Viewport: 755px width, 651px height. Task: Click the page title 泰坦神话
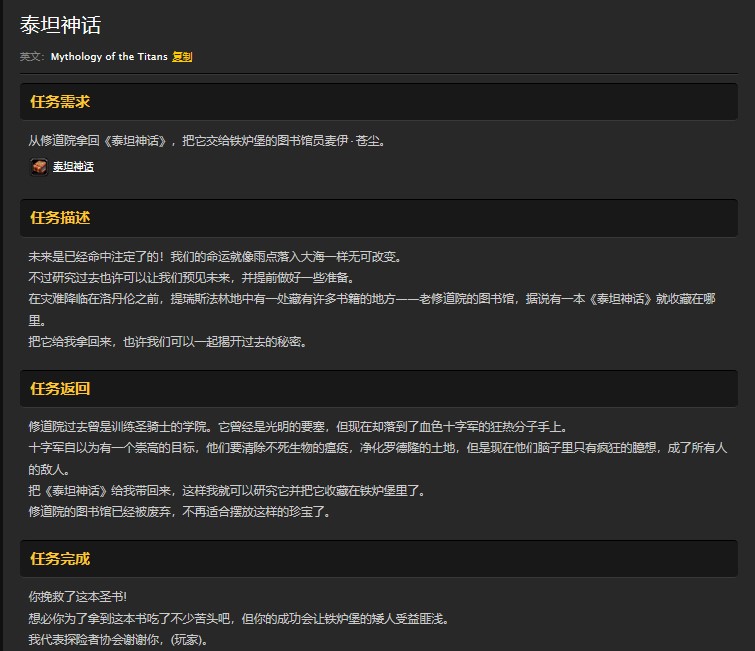[x=60, y=25]
